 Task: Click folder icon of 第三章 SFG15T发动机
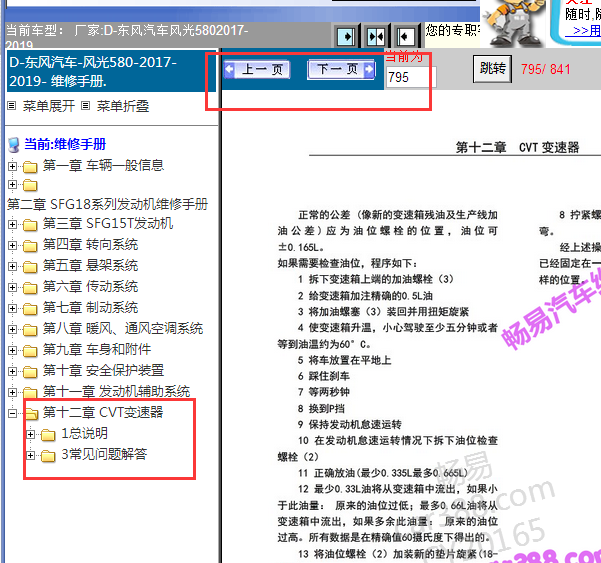click(30, 225)
